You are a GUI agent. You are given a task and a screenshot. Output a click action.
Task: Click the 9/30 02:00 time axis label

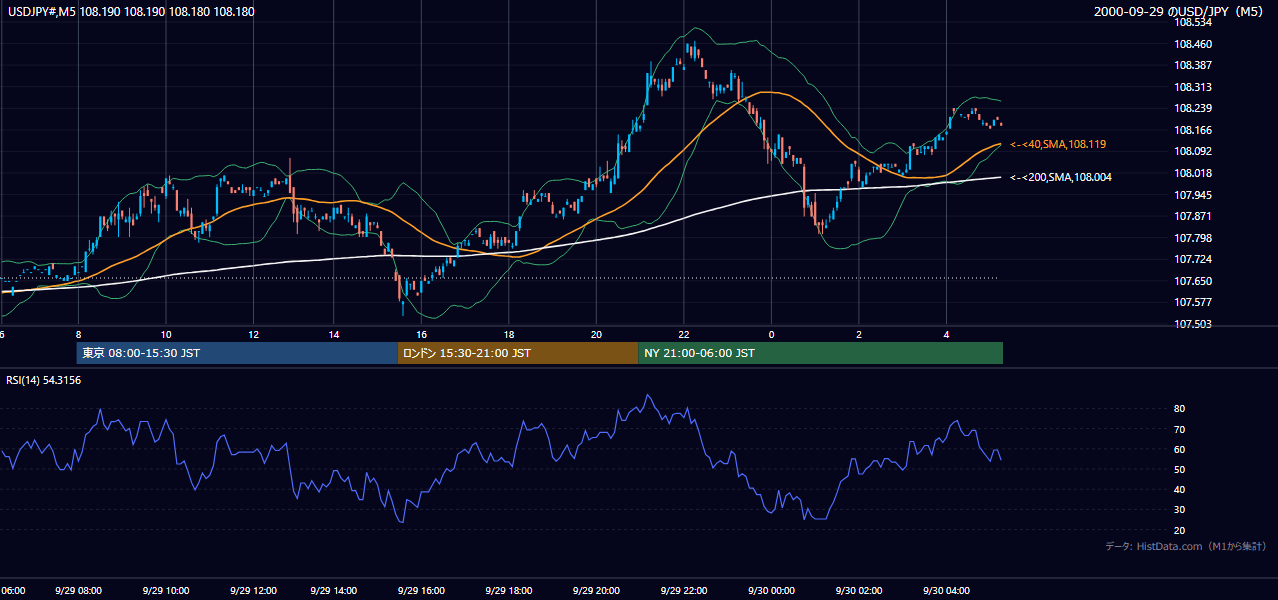[x=858, y=591]
